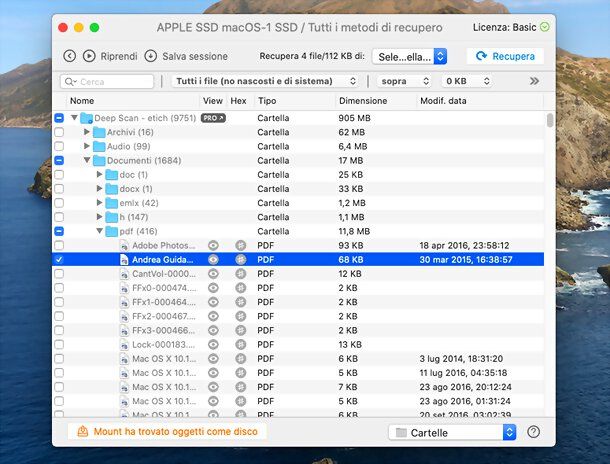Click the PRO badge next to Deep Scan
610x464 pixels.
tap(213, 118)
